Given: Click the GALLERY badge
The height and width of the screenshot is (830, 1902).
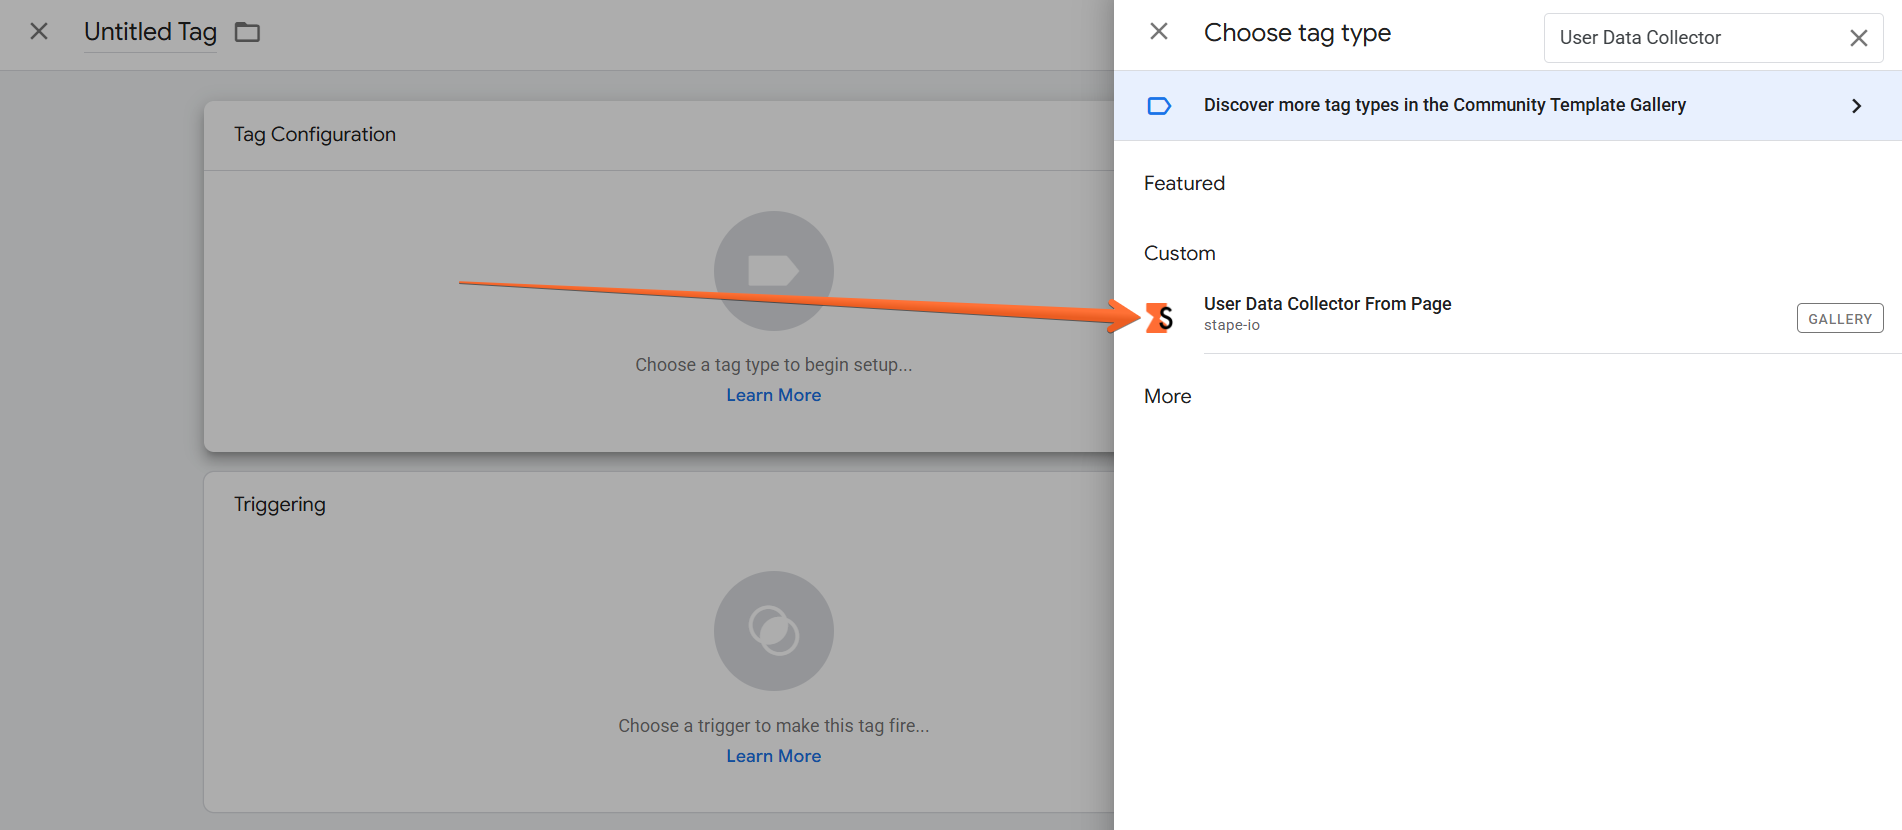Looking at the screenshot, I should pos(1840,318).
